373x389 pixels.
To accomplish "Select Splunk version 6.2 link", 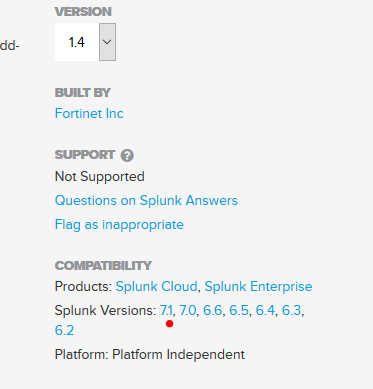I will click(64, 330).
